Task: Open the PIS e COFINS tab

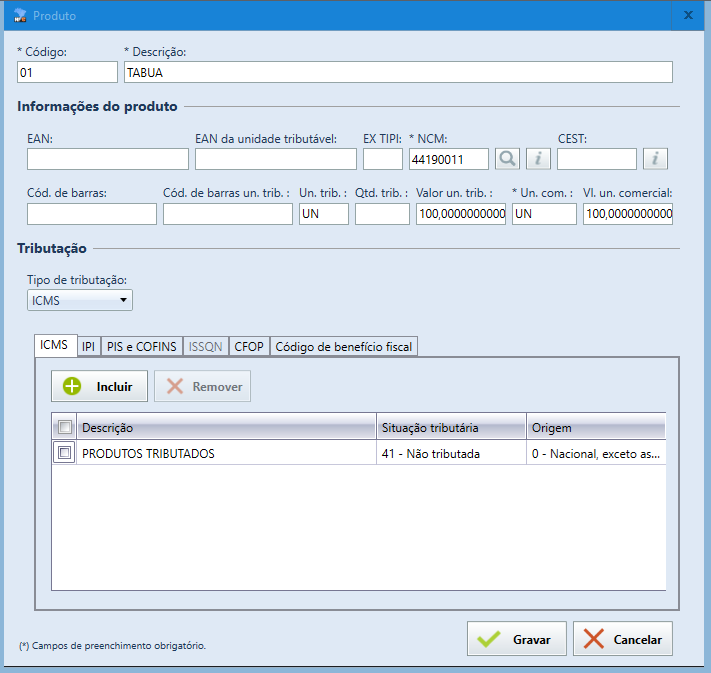Action: (141, 346)
